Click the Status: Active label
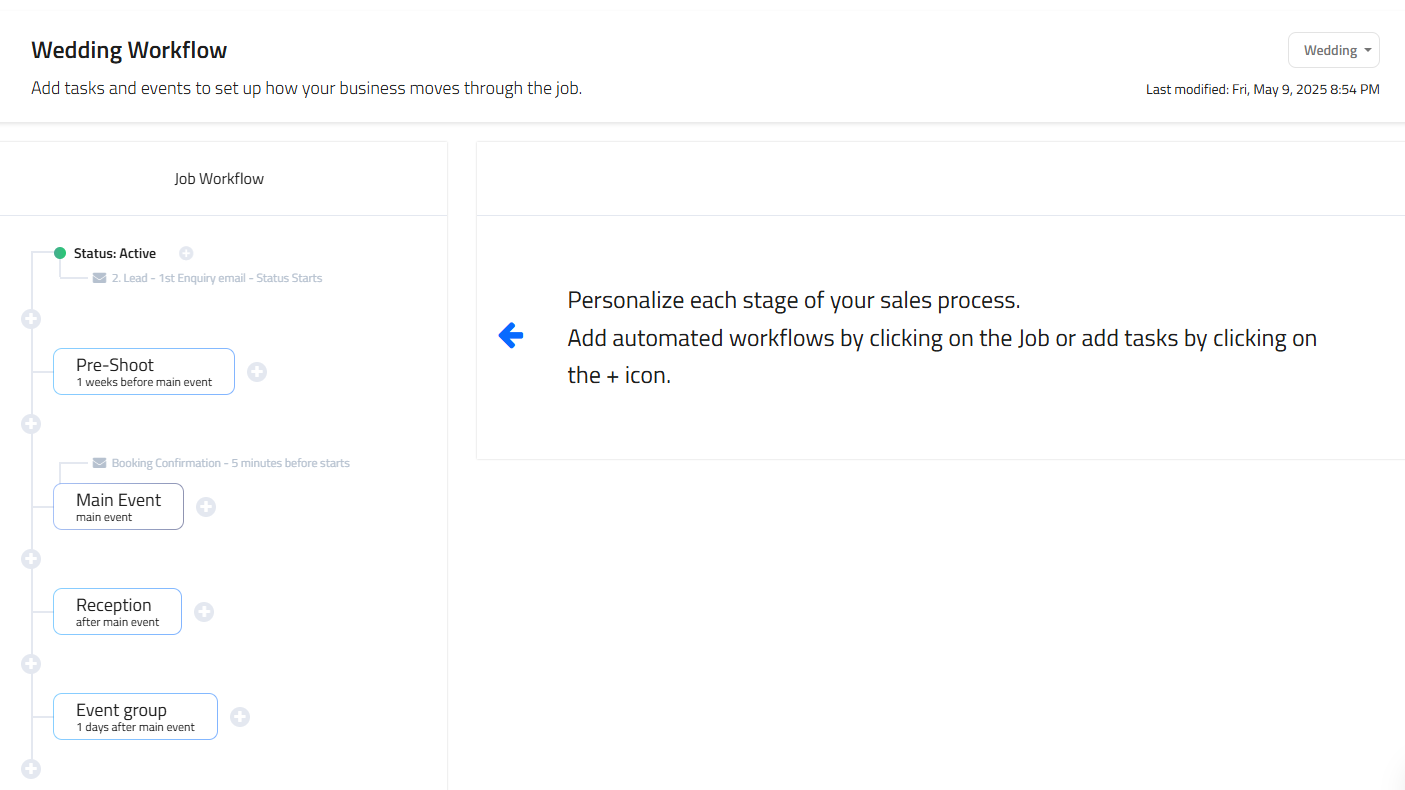Screen dimensions: 1405x790 114,254
